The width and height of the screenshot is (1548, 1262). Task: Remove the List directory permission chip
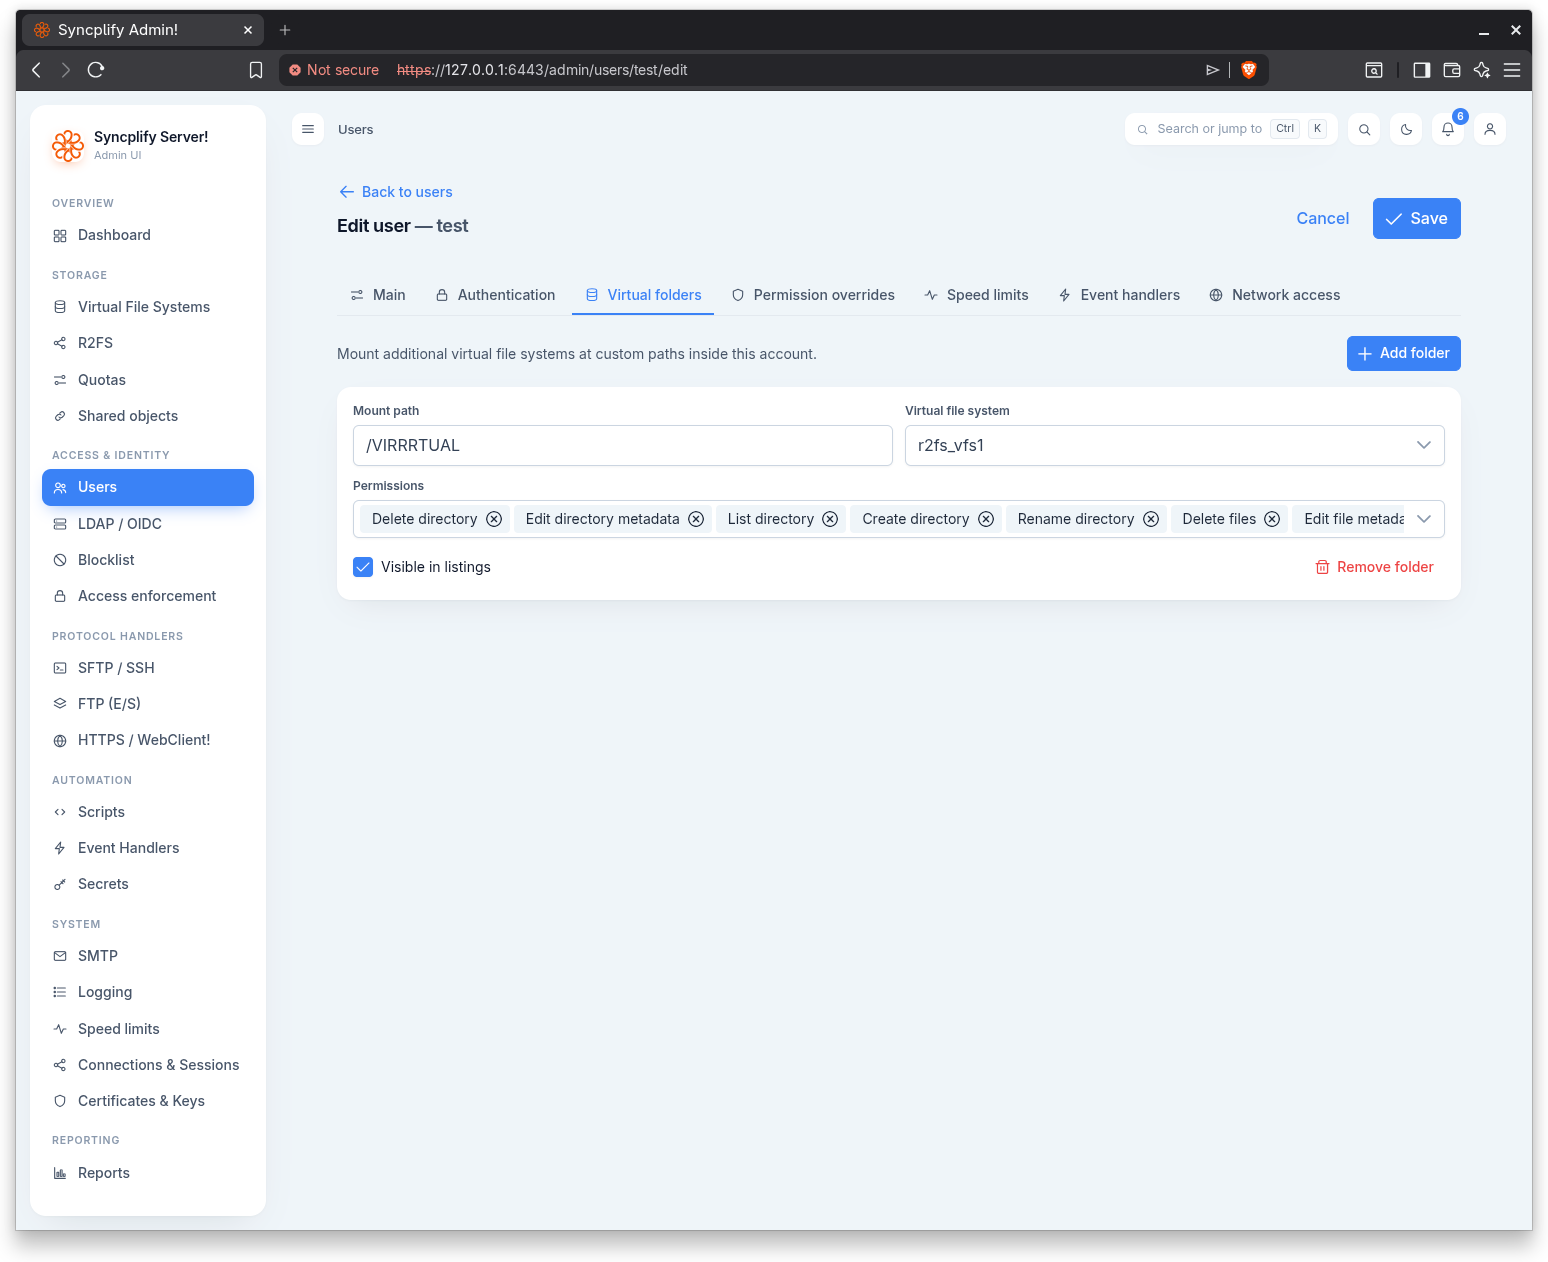pyautogui.click(x=830, y=519)
